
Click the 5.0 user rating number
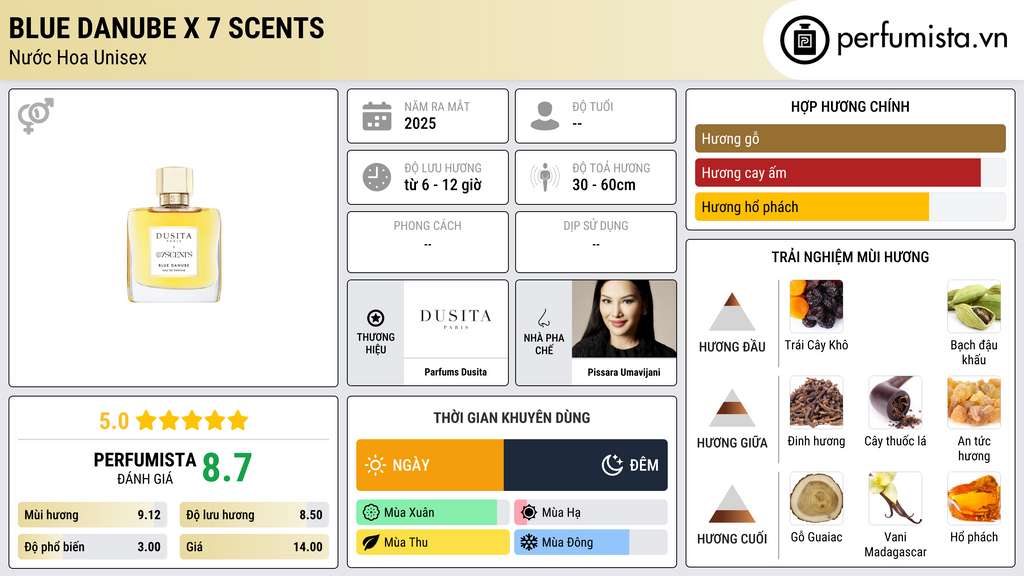pyautogui.click(x=114, y=421)
